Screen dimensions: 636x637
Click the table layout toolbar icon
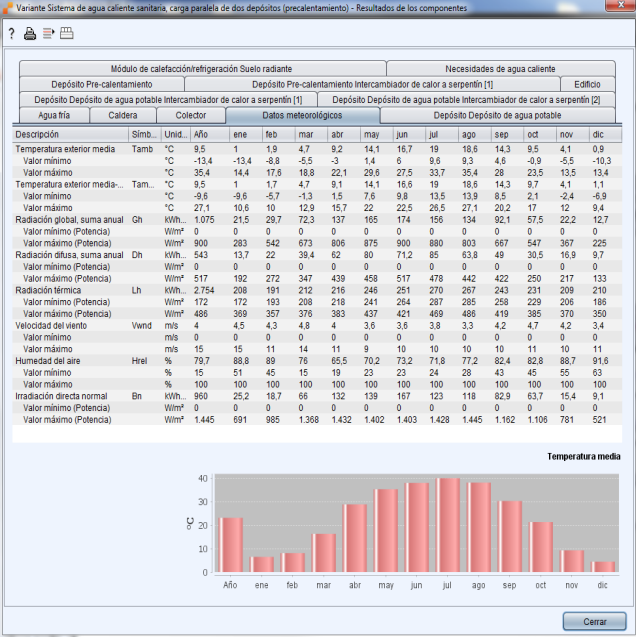[67, 33]
